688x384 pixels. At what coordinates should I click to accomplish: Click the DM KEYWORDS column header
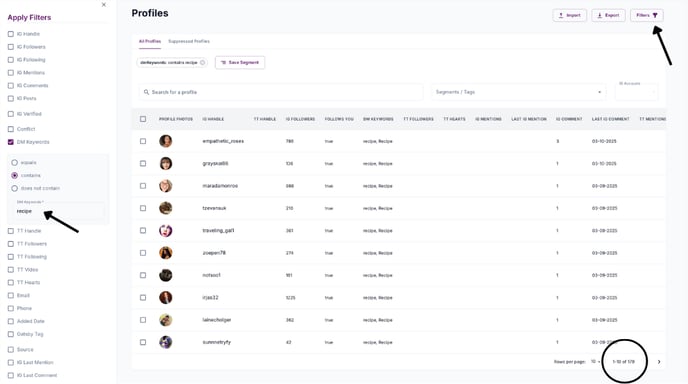pos(378,119)
